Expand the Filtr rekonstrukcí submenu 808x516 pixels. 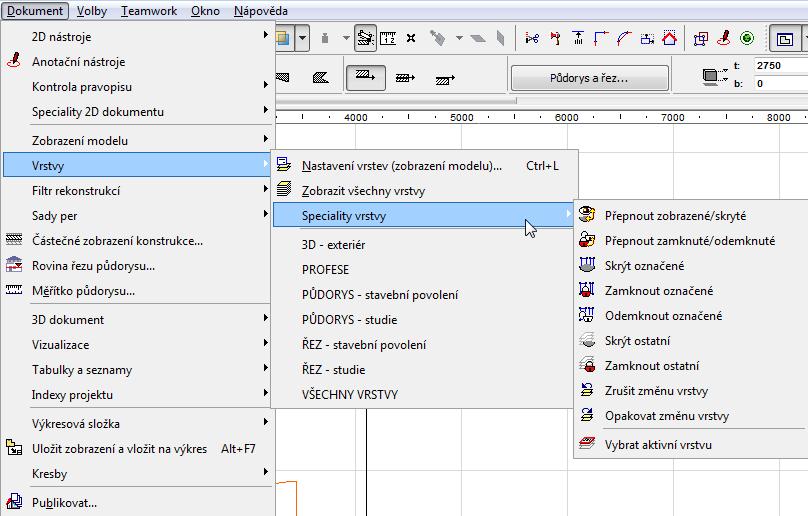click(x=137, y=190)
